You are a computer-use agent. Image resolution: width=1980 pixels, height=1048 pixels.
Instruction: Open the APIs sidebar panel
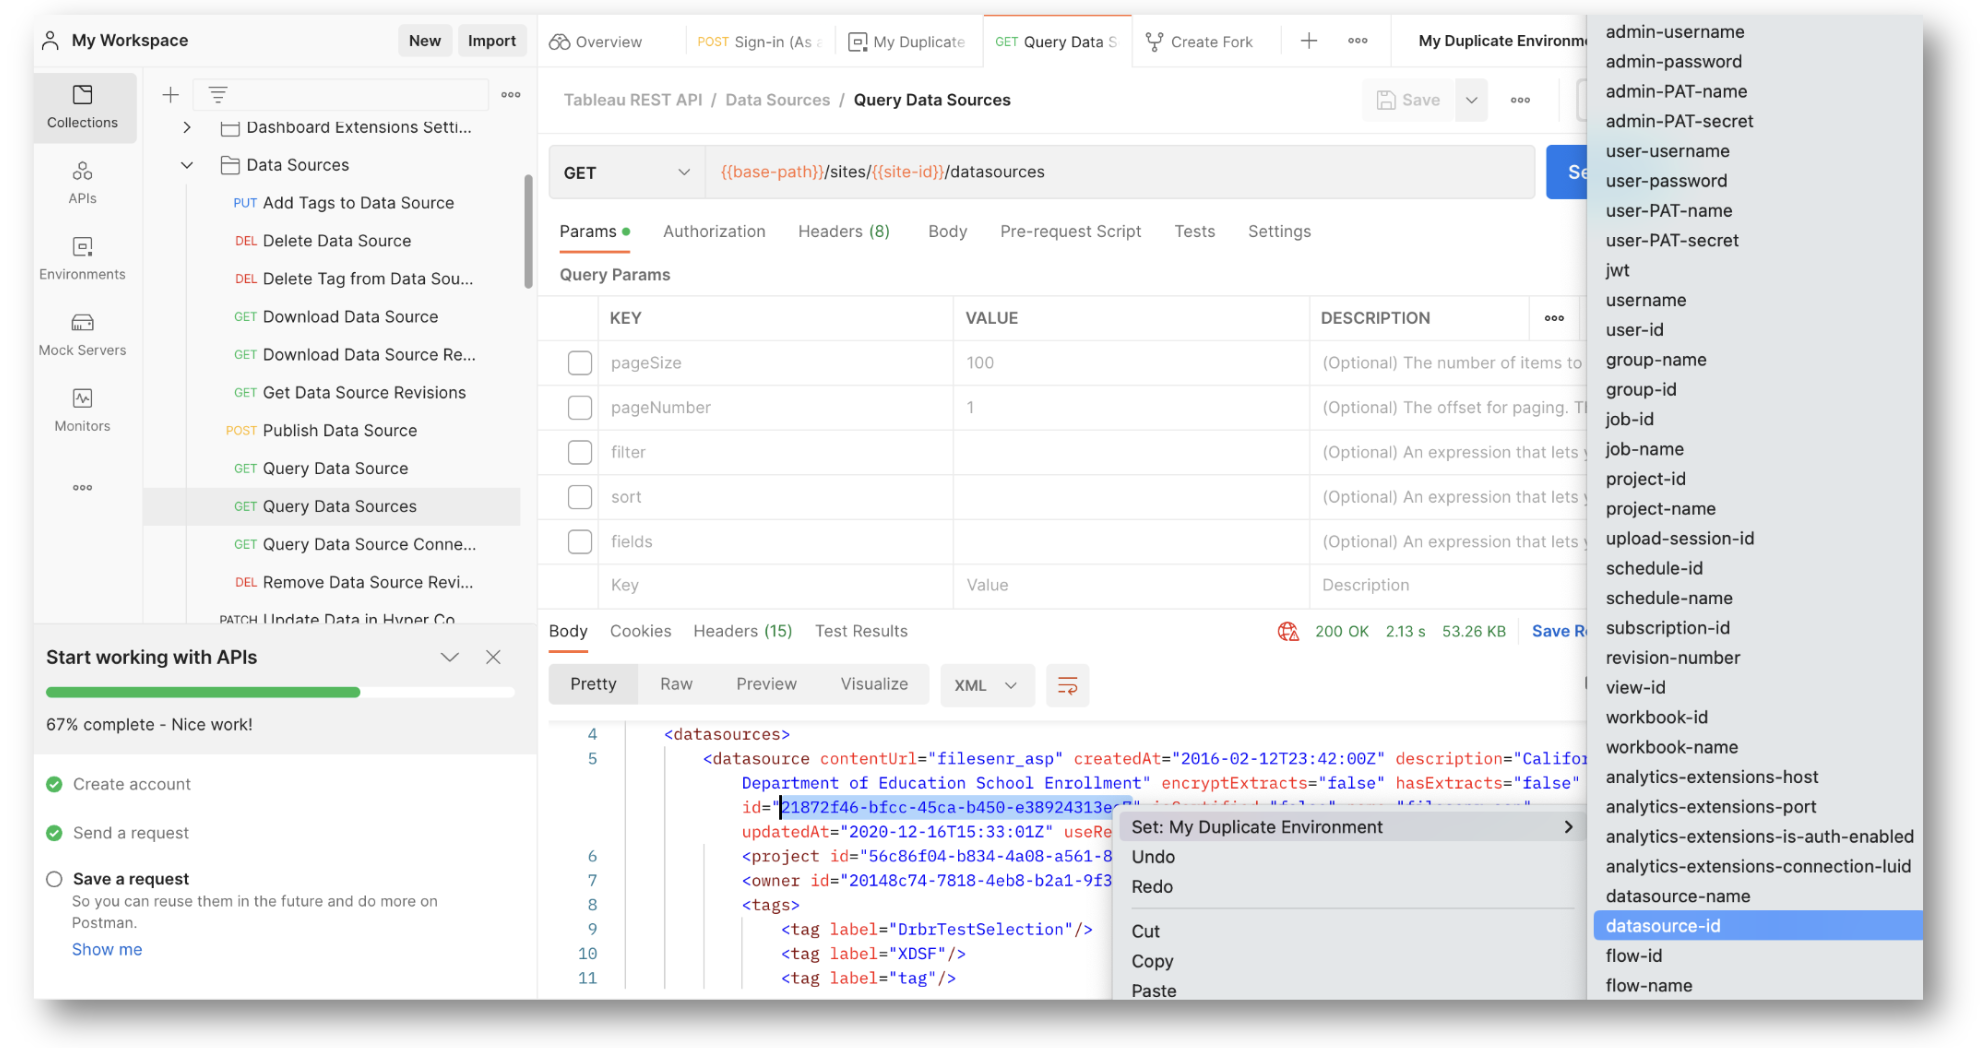(83, 183)
